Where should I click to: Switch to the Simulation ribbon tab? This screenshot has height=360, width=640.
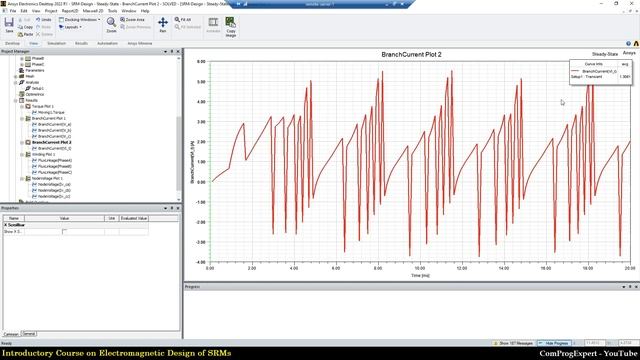click(x=56, y=43)
